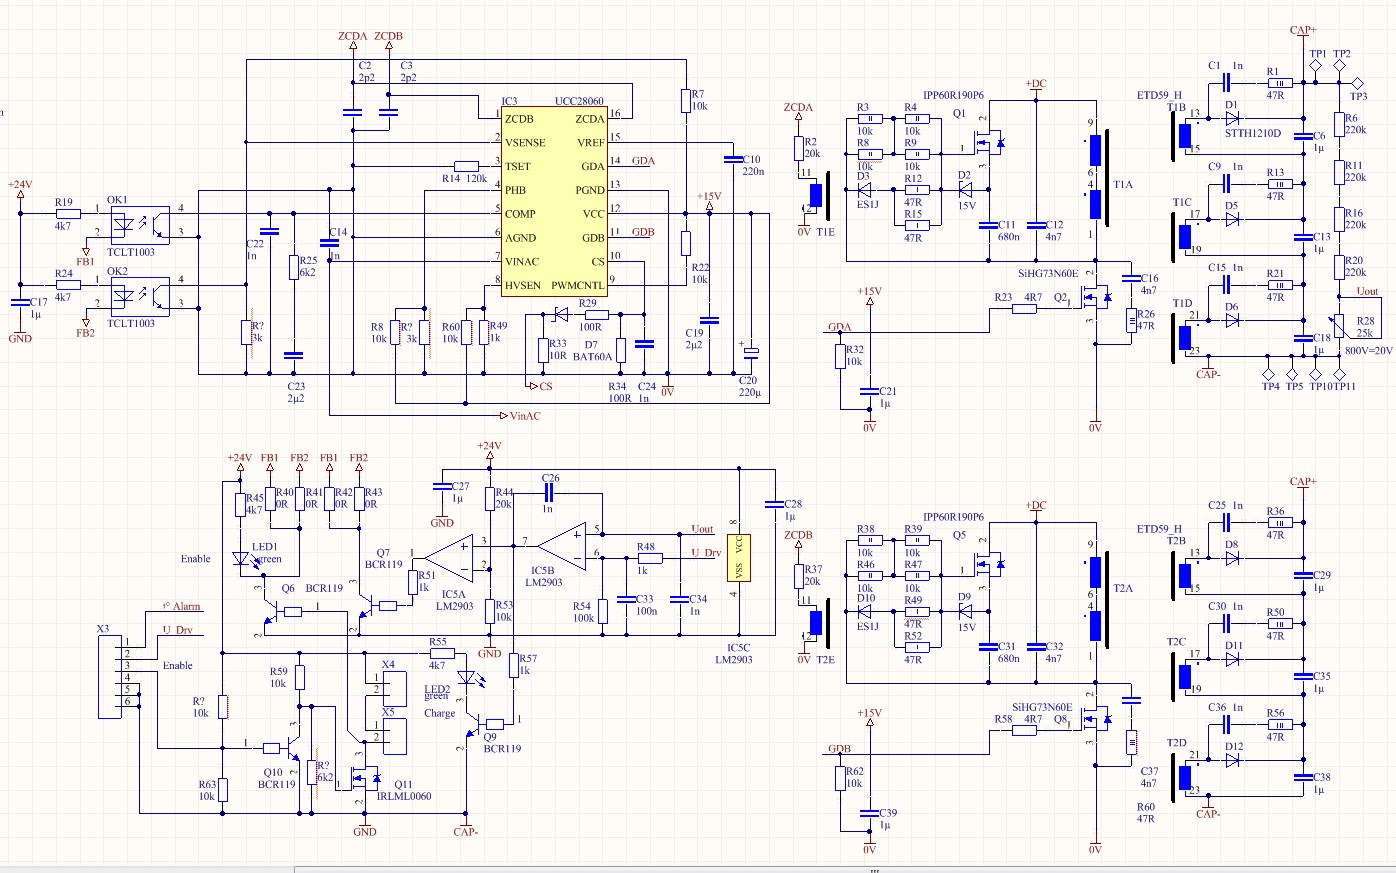Screen dimensions: 1396x873
Task: Select the +24V power port above R19
Action: coord(20,188)
